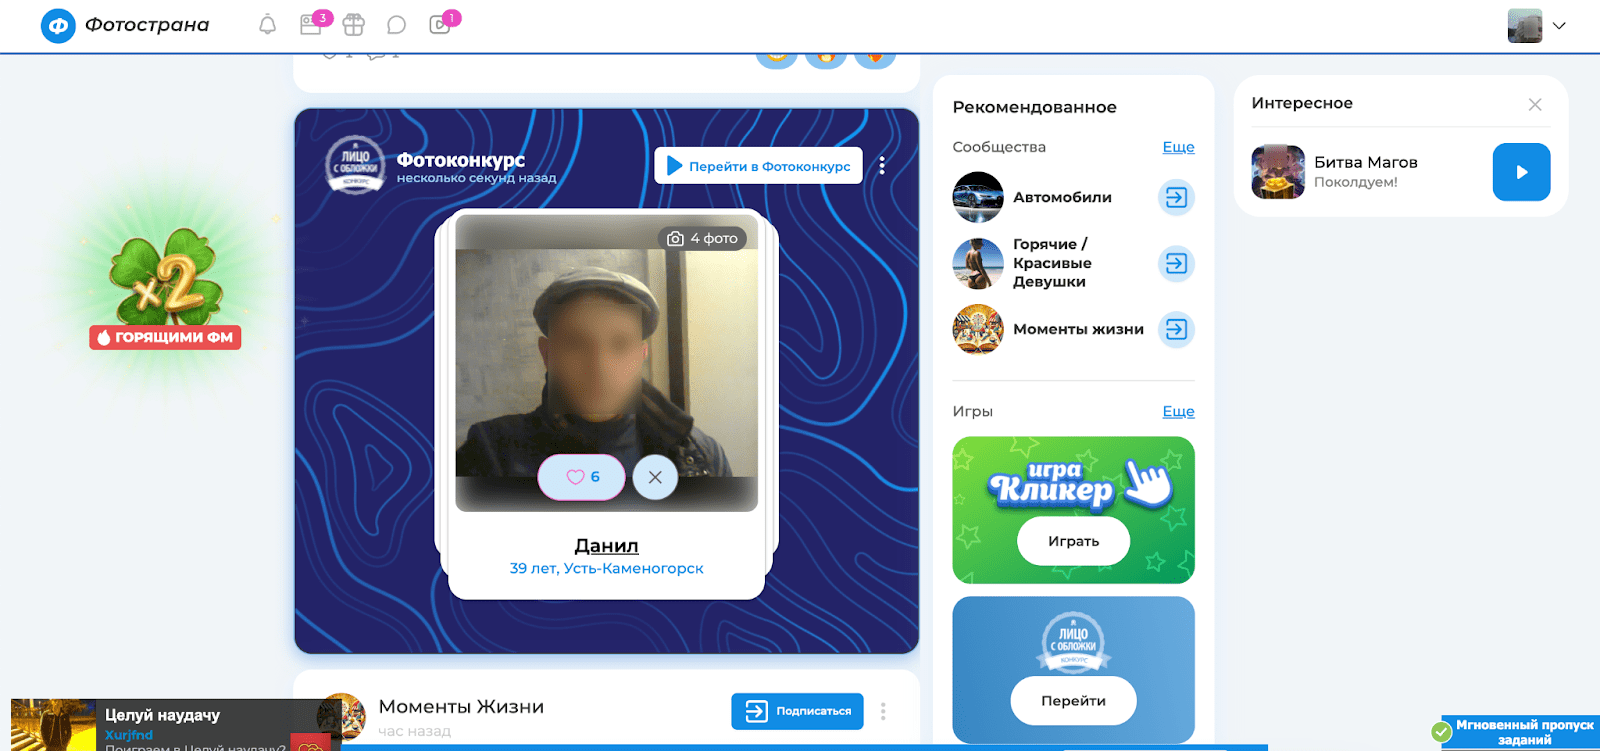The width and height of the screenshot is (1600, 751).
Task: Open the 4 фото counter badge
Action: (x=703, y=238)
